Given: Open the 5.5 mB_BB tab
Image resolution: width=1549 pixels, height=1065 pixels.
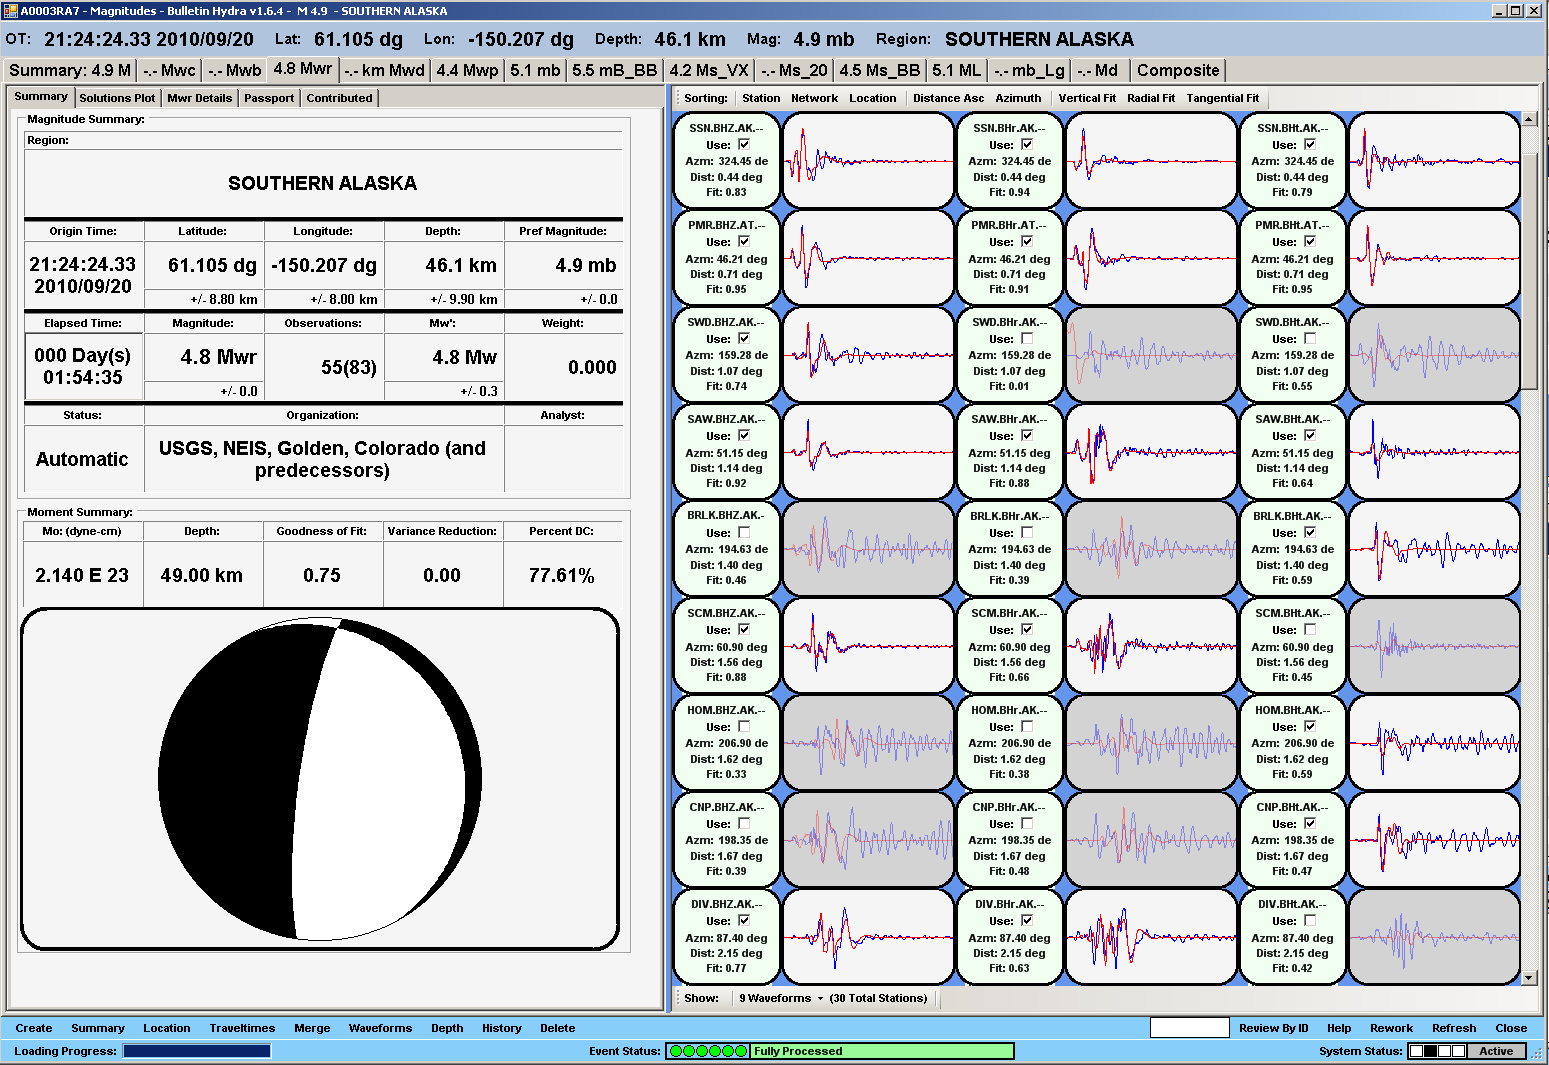Looking at the screenshot, I should (x=615, y=70).
